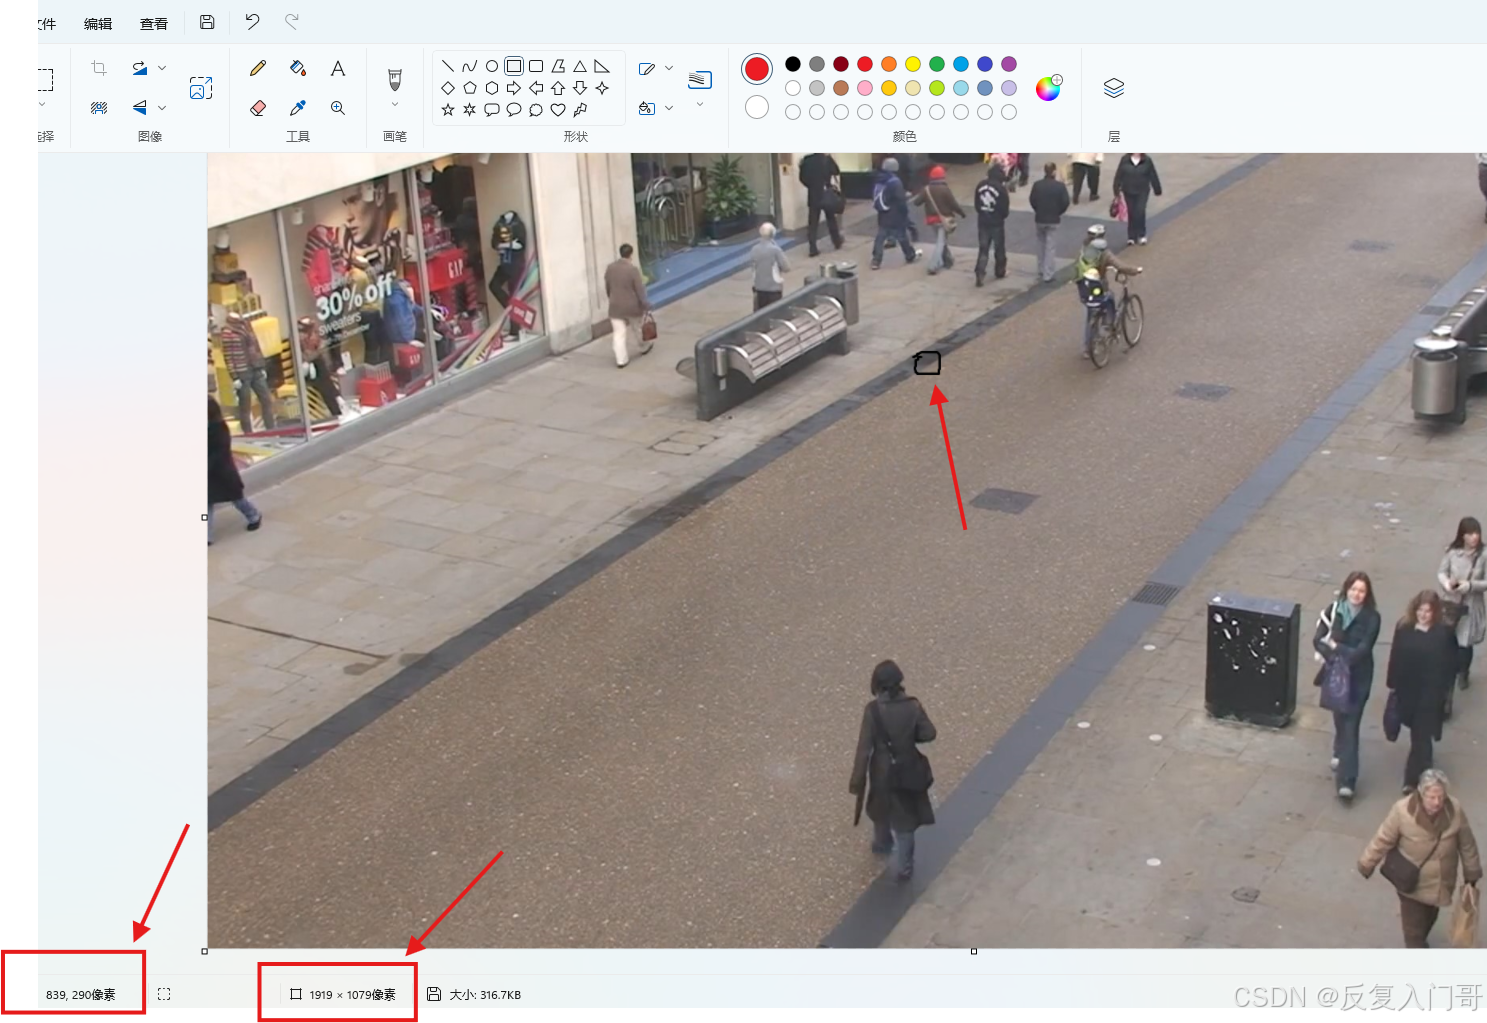Viewport: 1487px width, 1023px height.
Task: Click the Brushes tool icon
Action: (x=395, y=79)
